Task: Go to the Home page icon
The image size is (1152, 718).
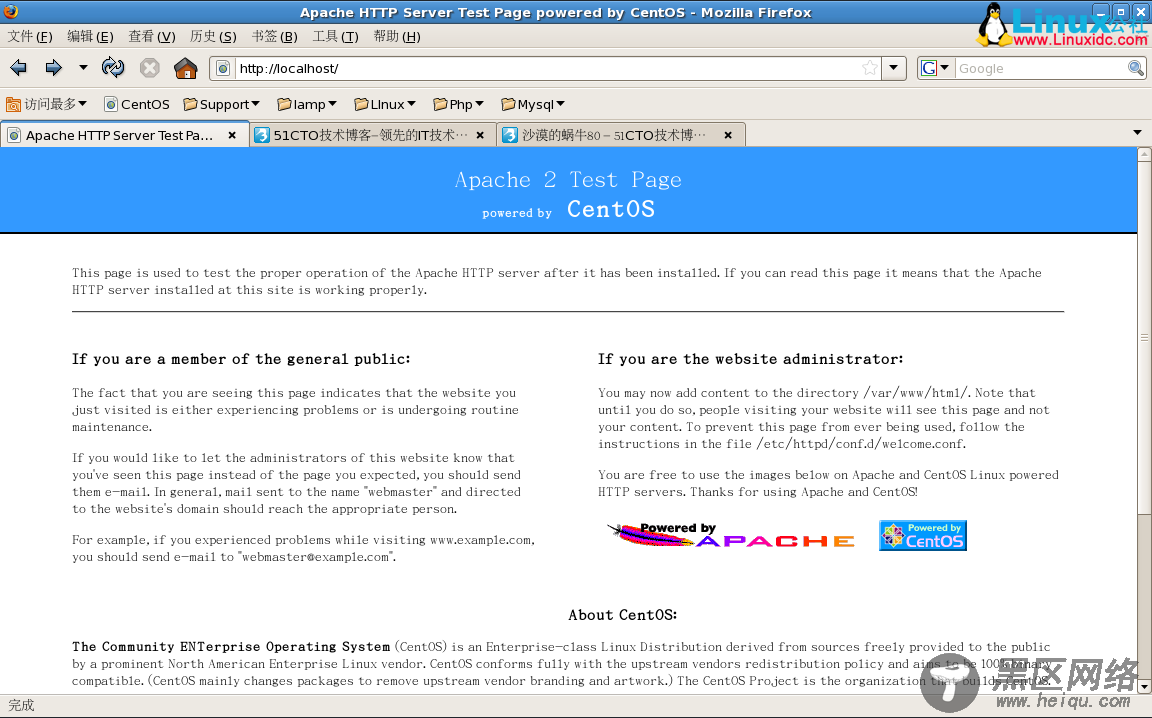Action: (186, 68)
